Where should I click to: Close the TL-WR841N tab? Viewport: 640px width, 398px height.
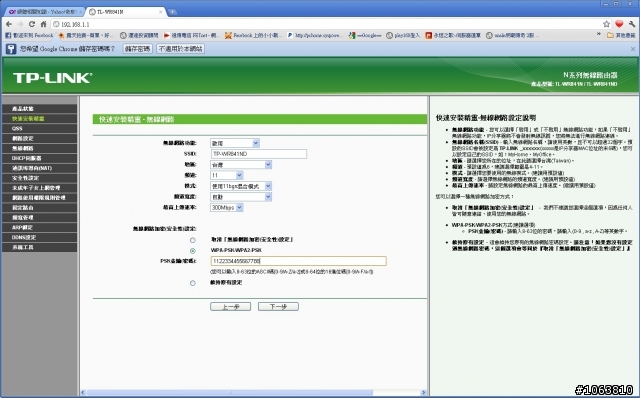pyautogui.click(x=160, y=12)
